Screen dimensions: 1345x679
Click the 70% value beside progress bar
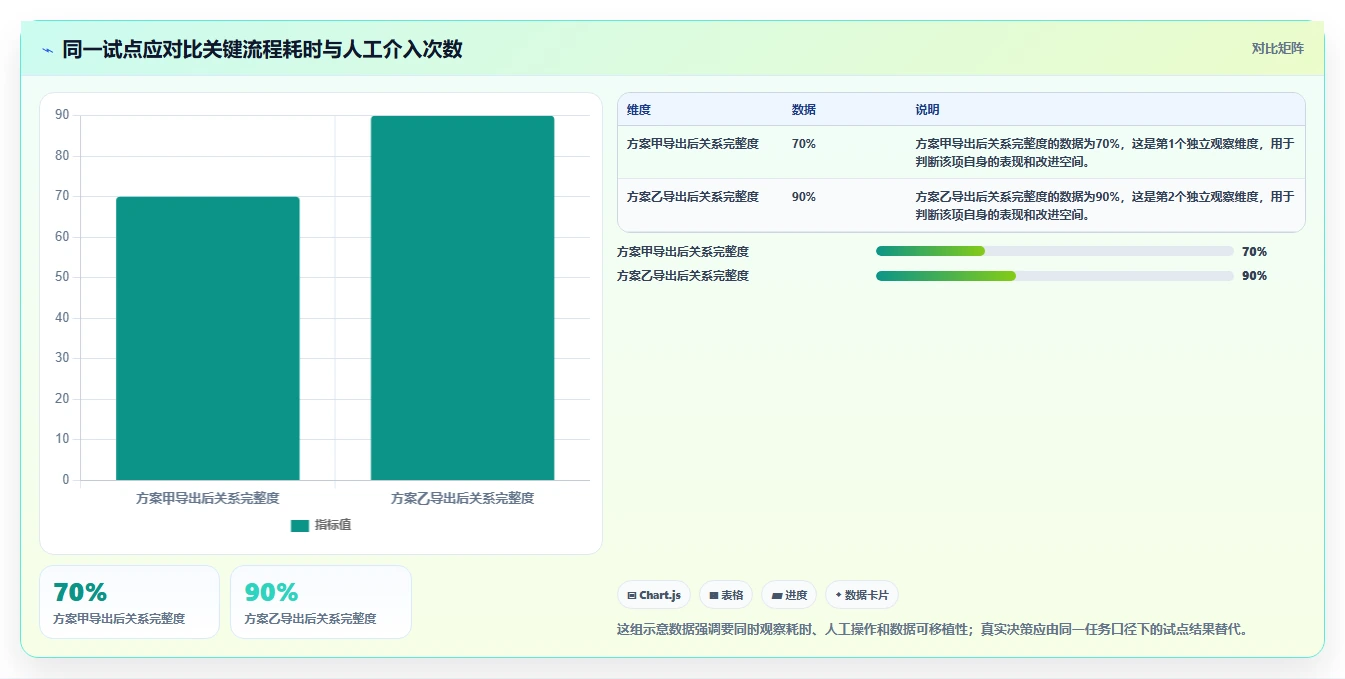1254,252
